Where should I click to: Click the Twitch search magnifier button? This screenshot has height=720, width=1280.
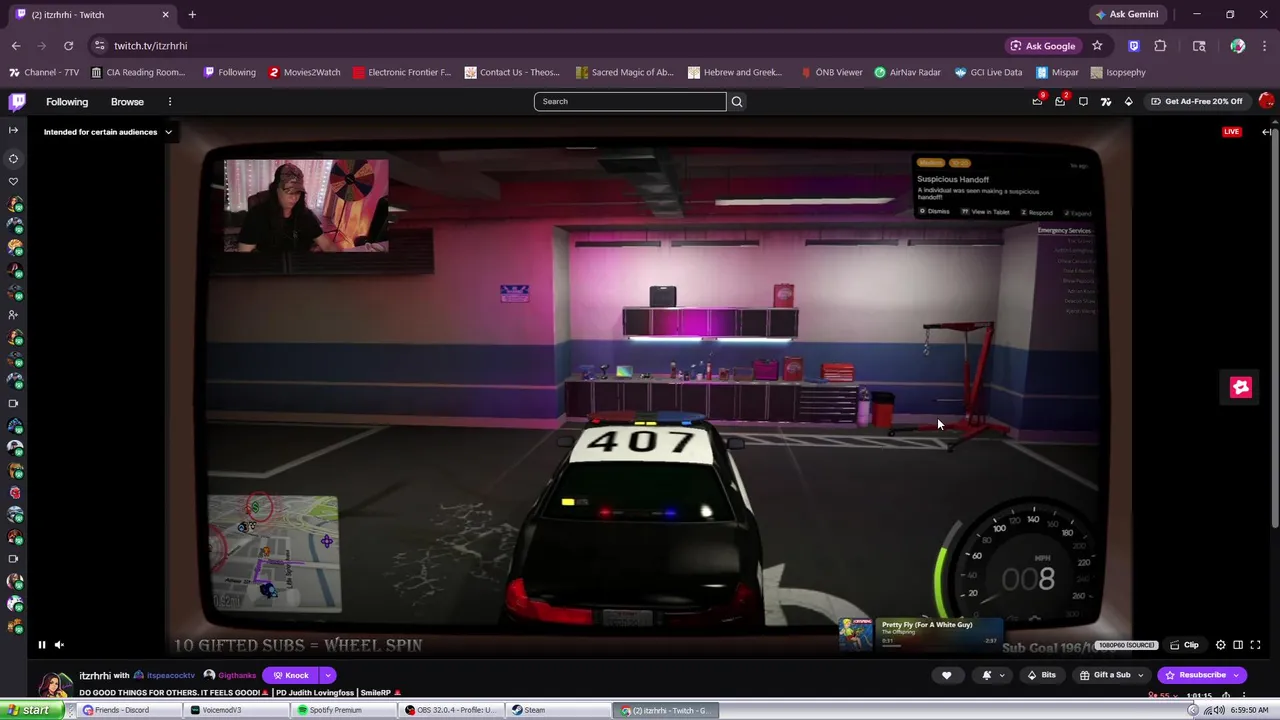click(x=737, y=101)
